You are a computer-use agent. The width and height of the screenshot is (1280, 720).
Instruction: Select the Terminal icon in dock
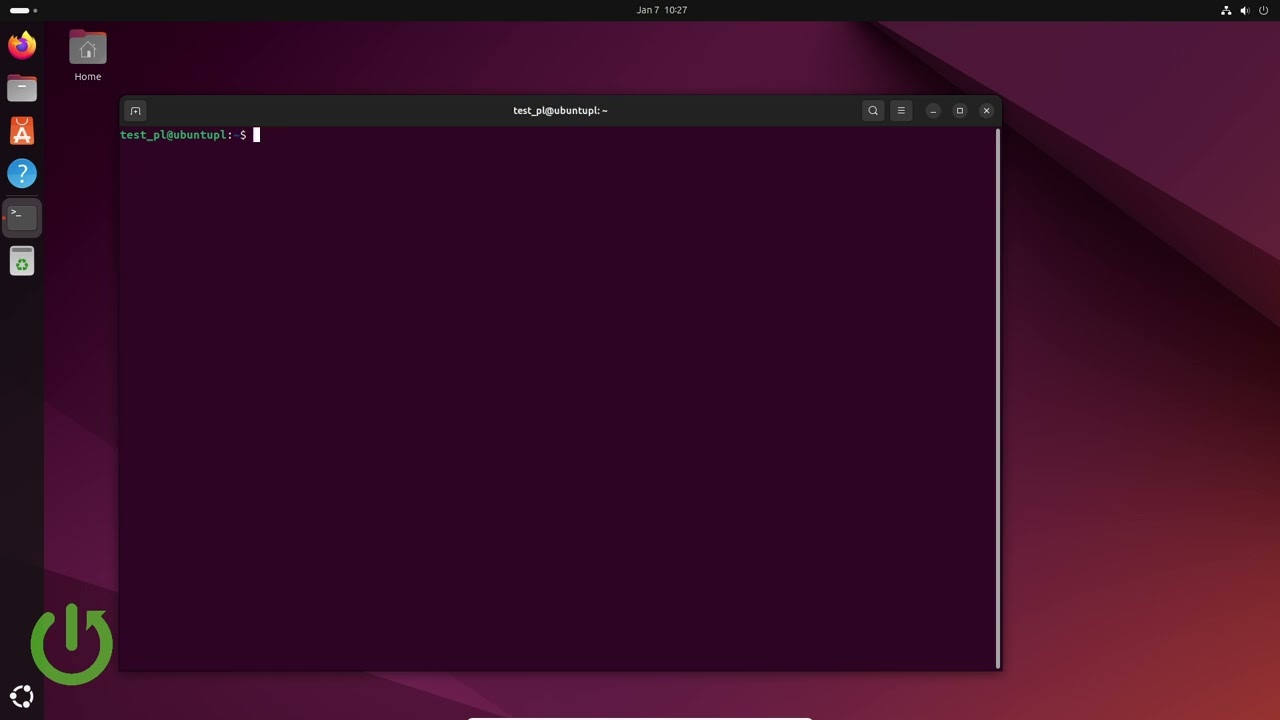(x=22, y=217)
